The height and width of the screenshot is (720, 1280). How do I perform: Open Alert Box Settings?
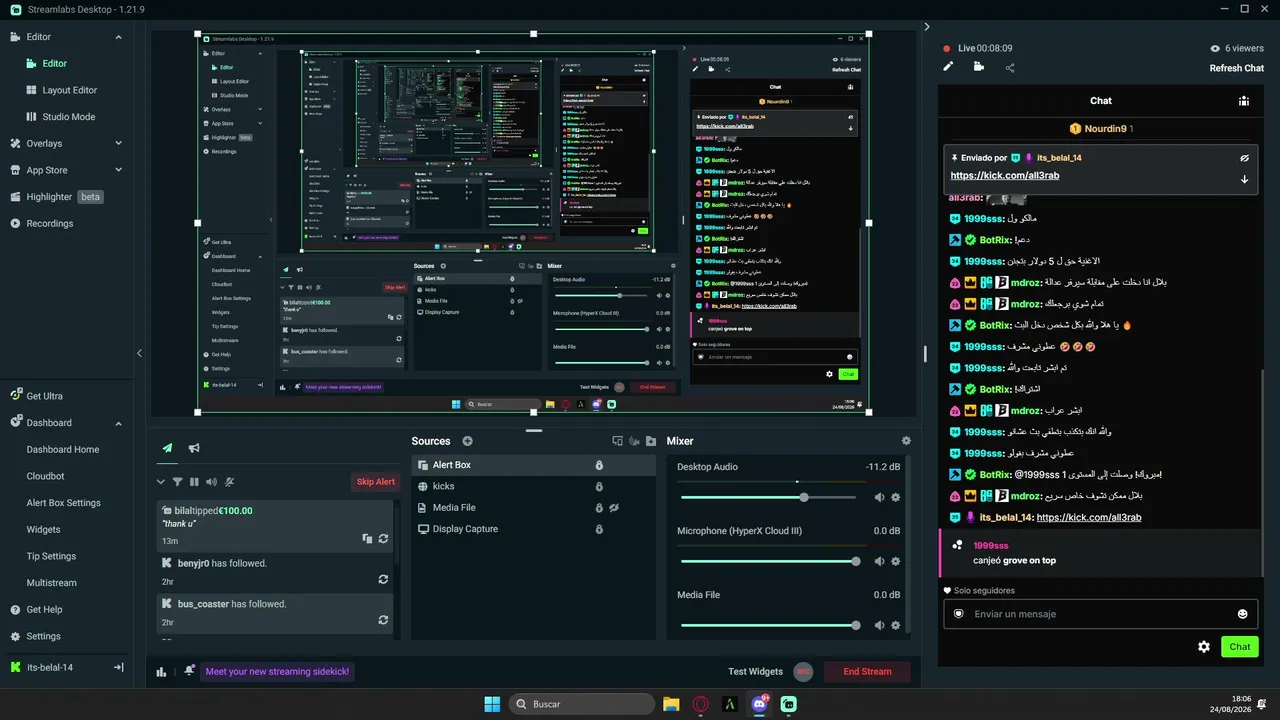click(x=63, y=503)
